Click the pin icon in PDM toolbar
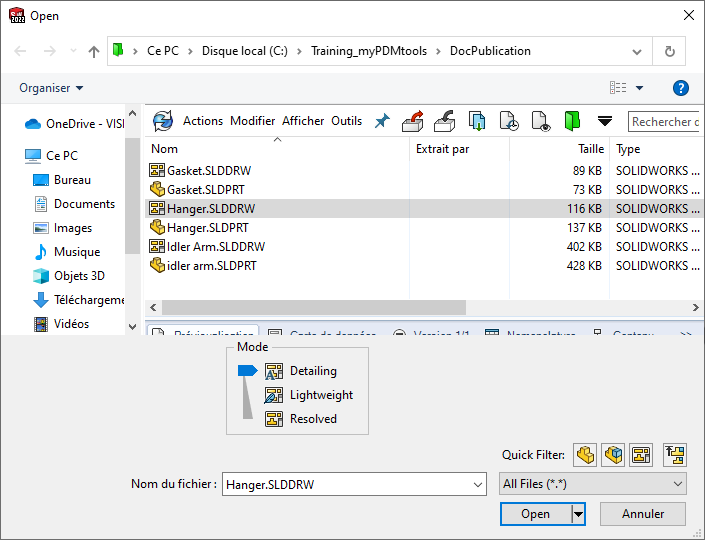705x540 pixels. pos(381,121)
